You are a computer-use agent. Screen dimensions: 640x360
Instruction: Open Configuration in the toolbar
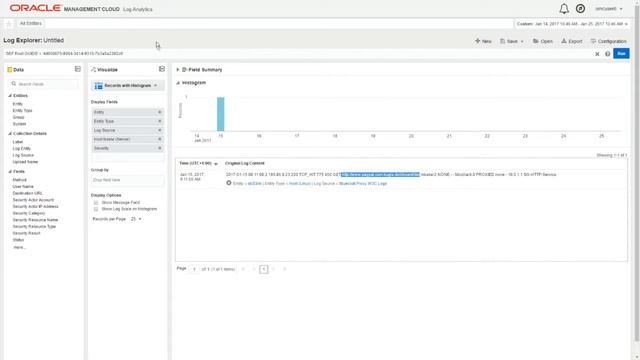click(x=608, y=41)
